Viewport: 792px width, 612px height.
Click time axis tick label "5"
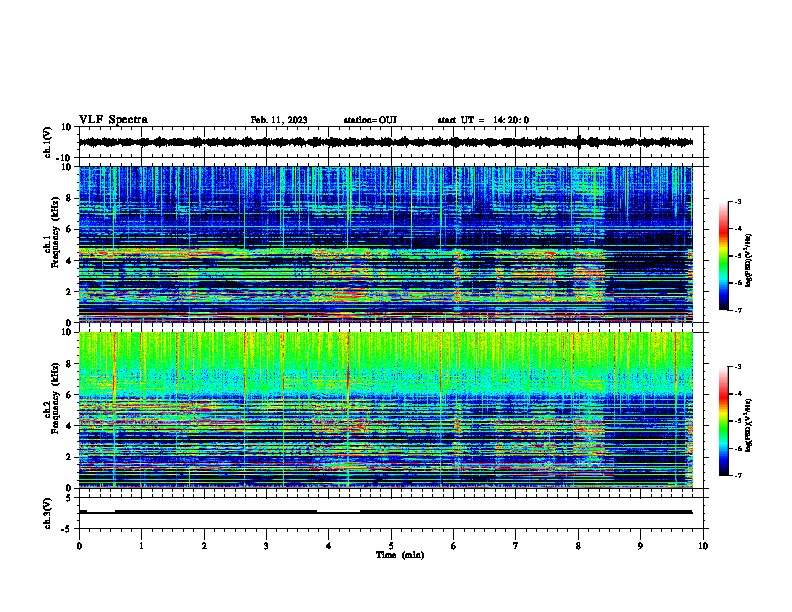pos(391,546)
